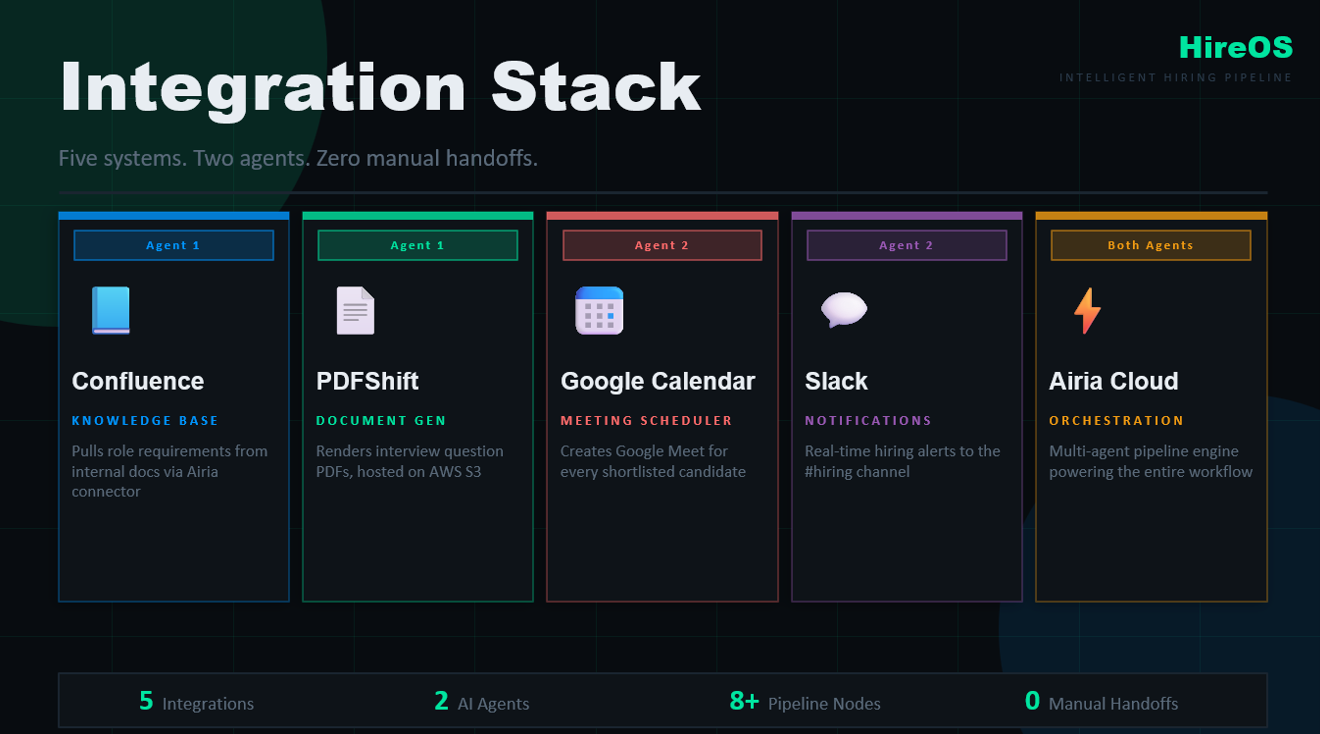Click the INTELLIGENT HIRING PIPELINE tagline
1320x734 pixels.
tap(1176, 78)
